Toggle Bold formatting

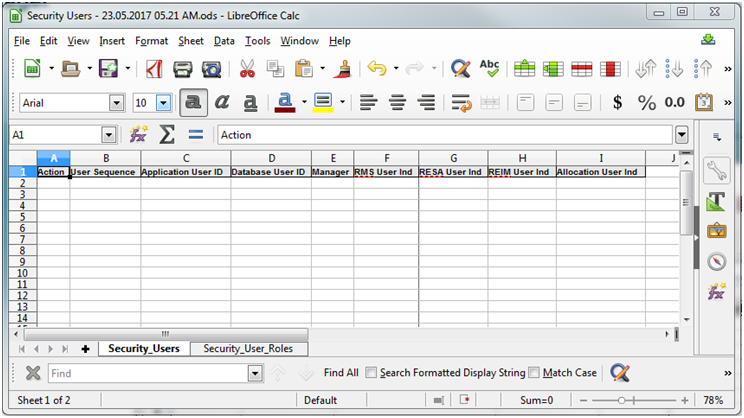(193, 102)
